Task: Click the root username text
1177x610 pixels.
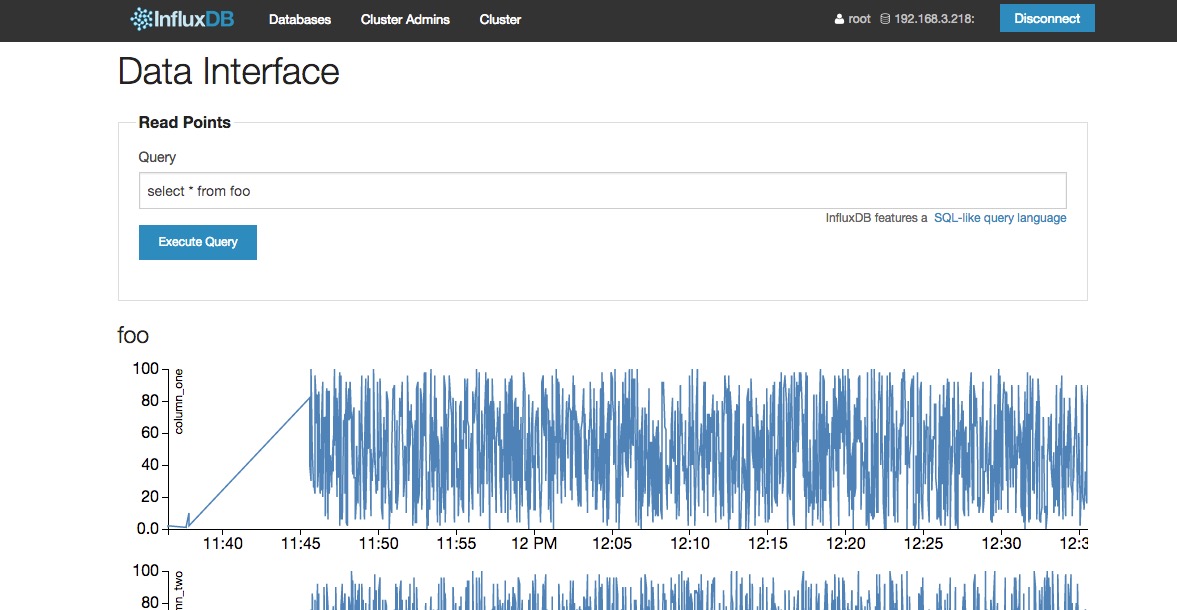Action: pyautogui.click(x=860, y=19)
